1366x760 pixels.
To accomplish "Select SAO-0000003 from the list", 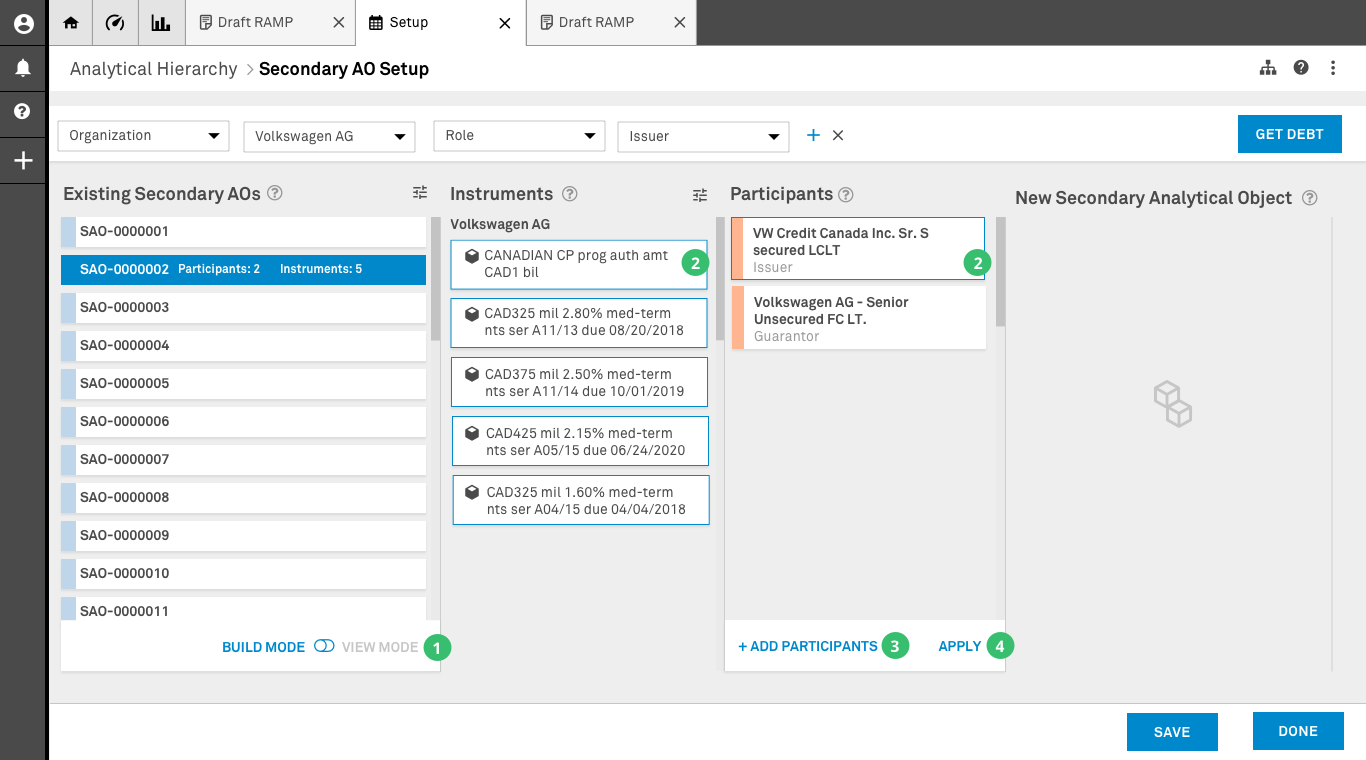I will pos(242,307).
